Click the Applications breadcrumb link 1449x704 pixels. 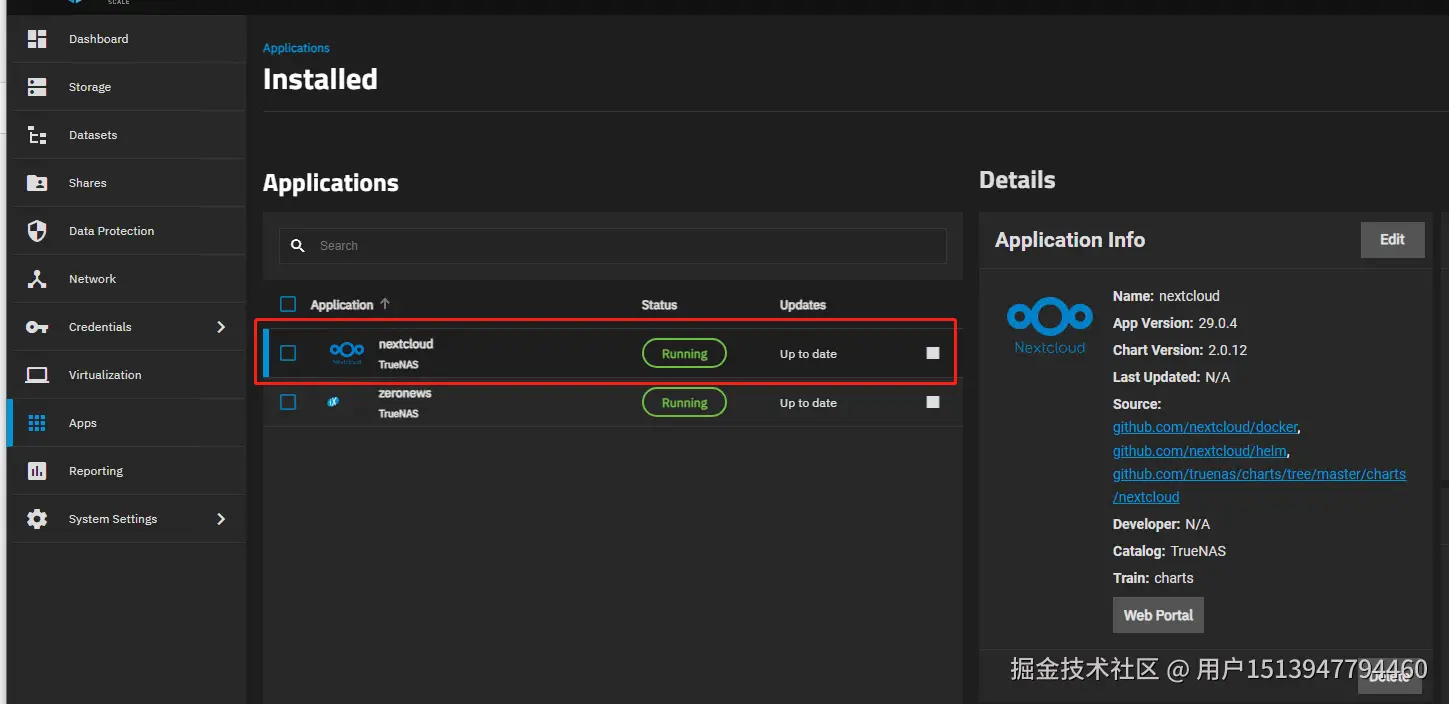coord(296,48)
